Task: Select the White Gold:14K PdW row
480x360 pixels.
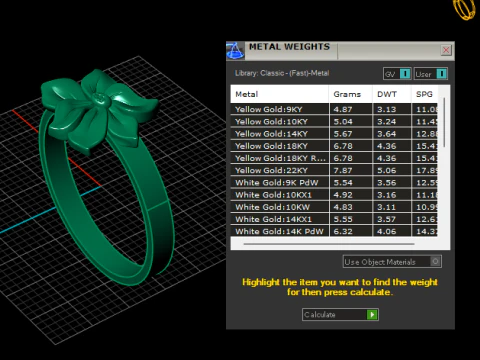Action: coord(334,231)
